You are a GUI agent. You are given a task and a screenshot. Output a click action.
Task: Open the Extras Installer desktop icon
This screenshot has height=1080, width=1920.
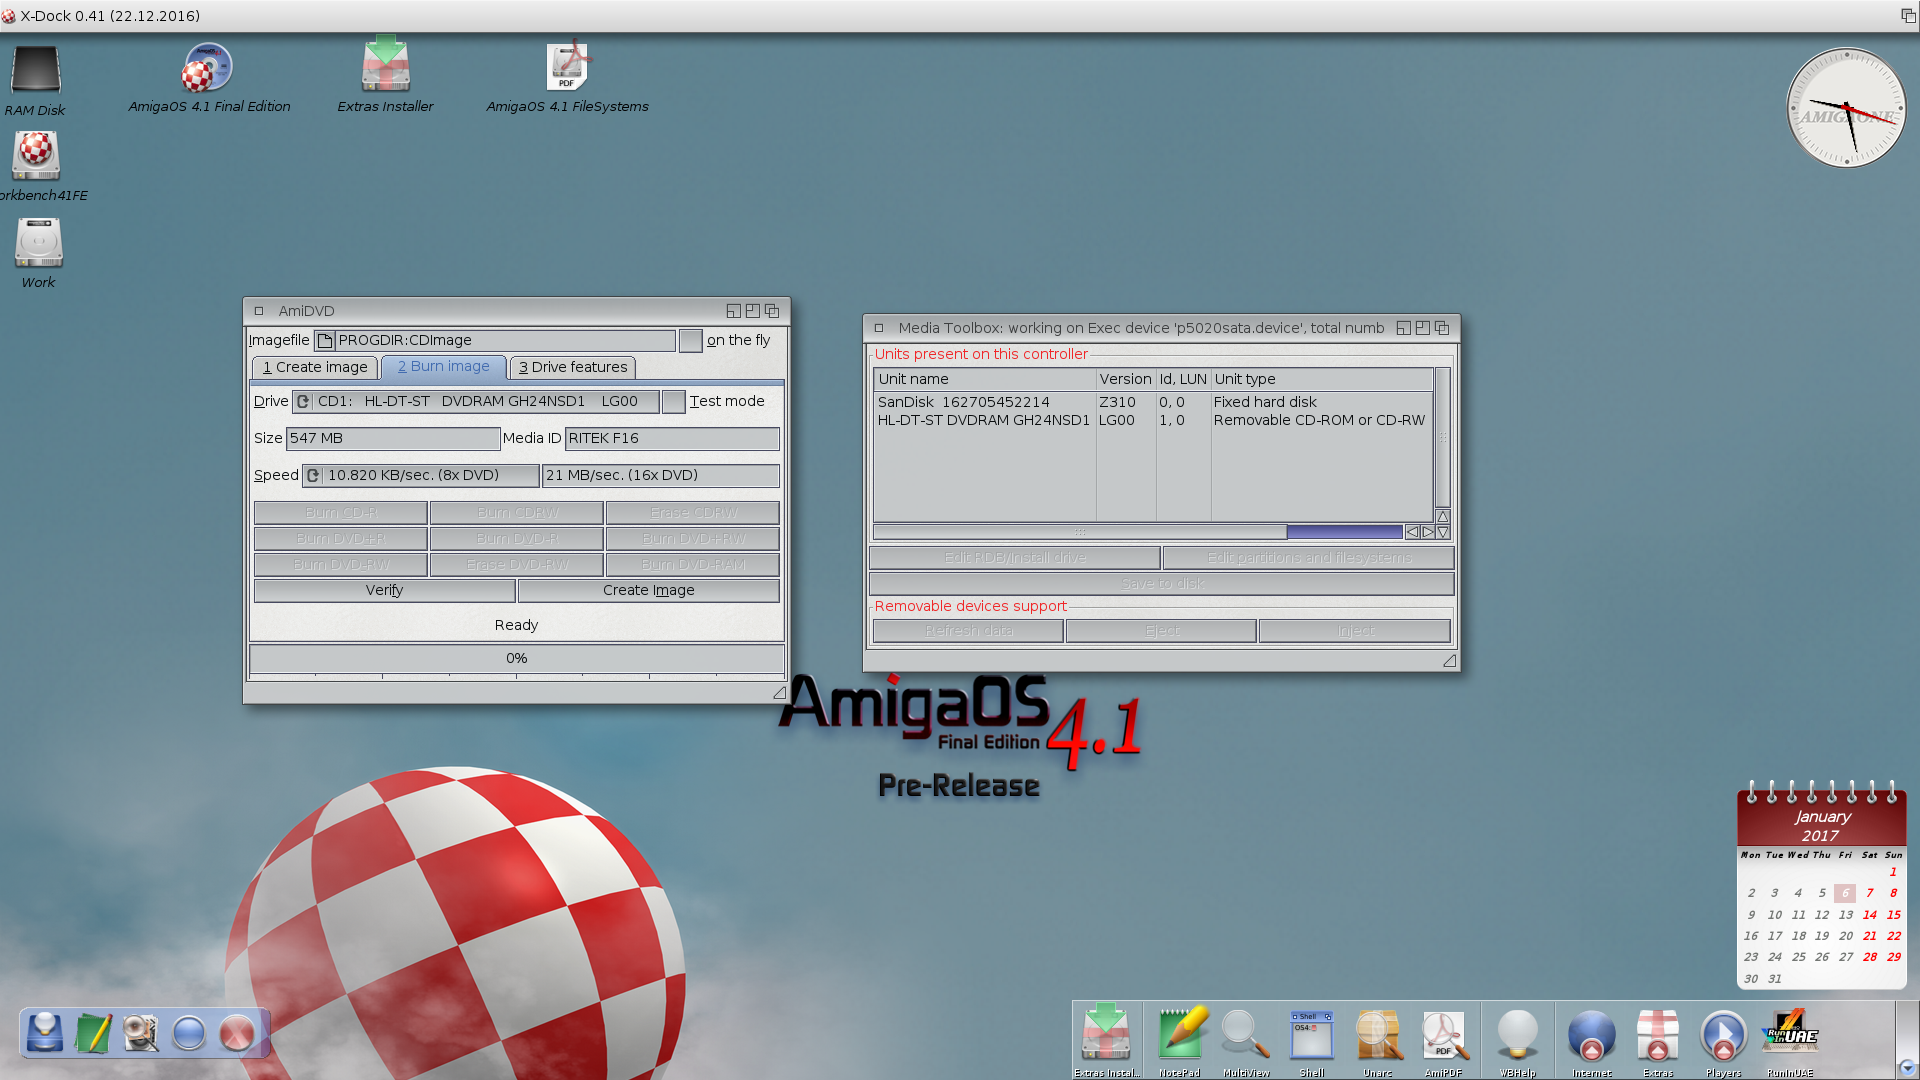385,68
